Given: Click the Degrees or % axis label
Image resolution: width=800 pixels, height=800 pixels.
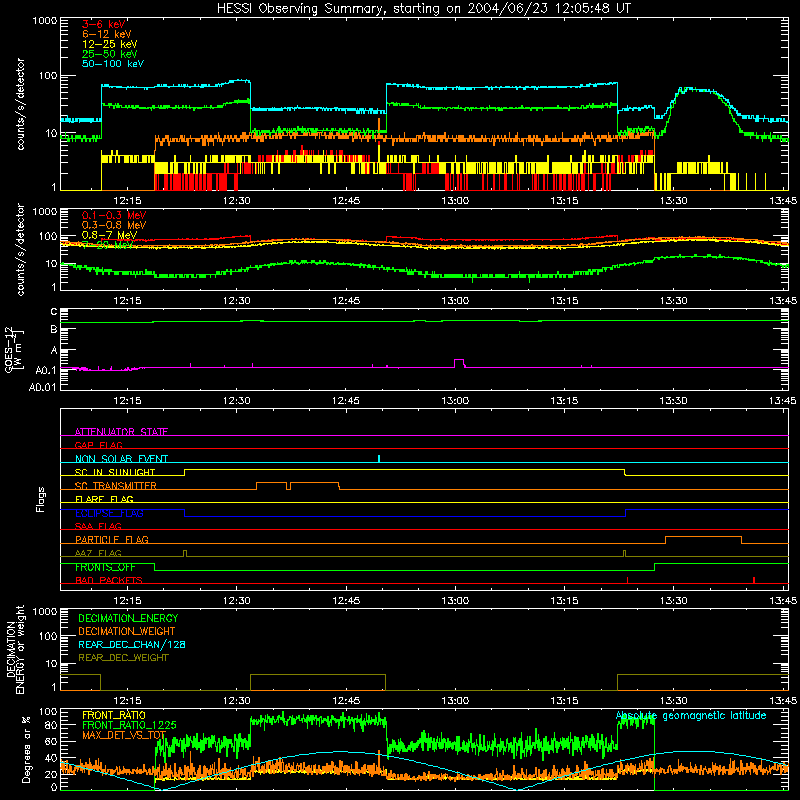Looking at the screenshot, I should coord(26,749).
